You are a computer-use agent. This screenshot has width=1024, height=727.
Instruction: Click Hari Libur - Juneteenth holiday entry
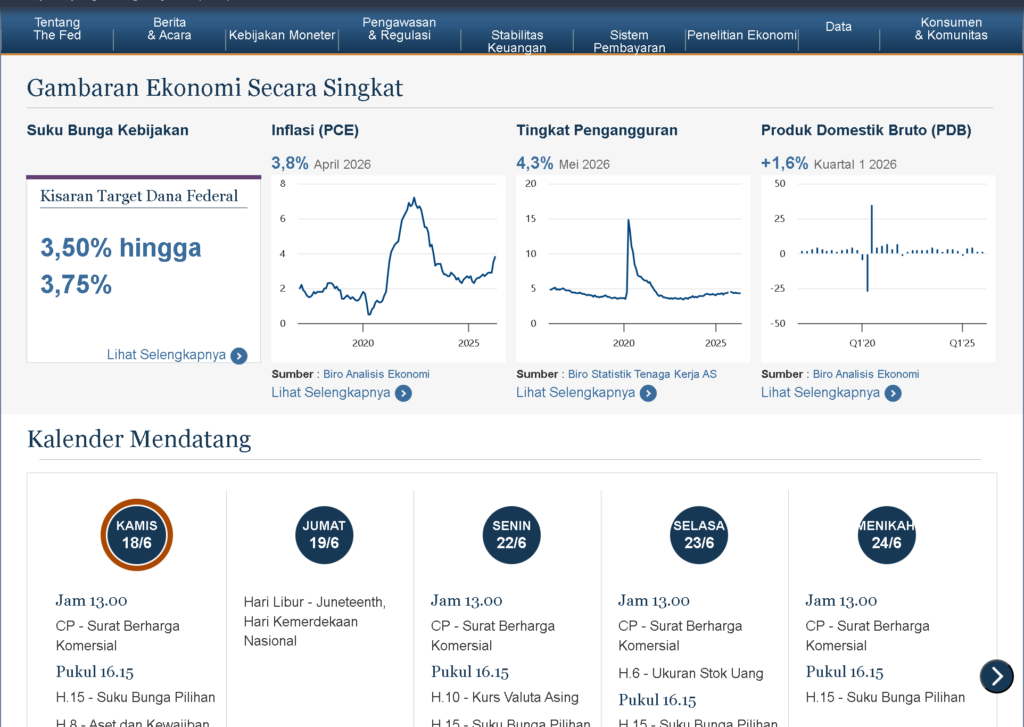315,621
